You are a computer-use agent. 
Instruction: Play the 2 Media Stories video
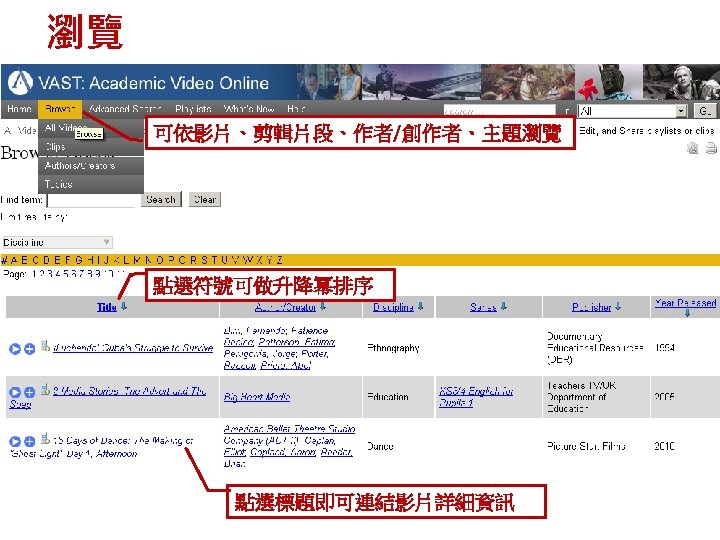point(15,392)
